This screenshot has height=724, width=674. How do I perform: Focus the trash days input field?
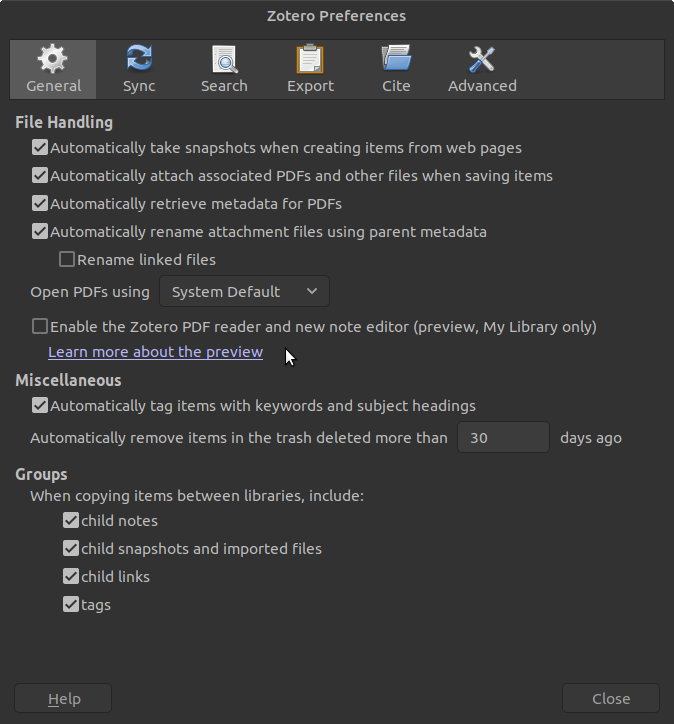[x=503, y=437]
